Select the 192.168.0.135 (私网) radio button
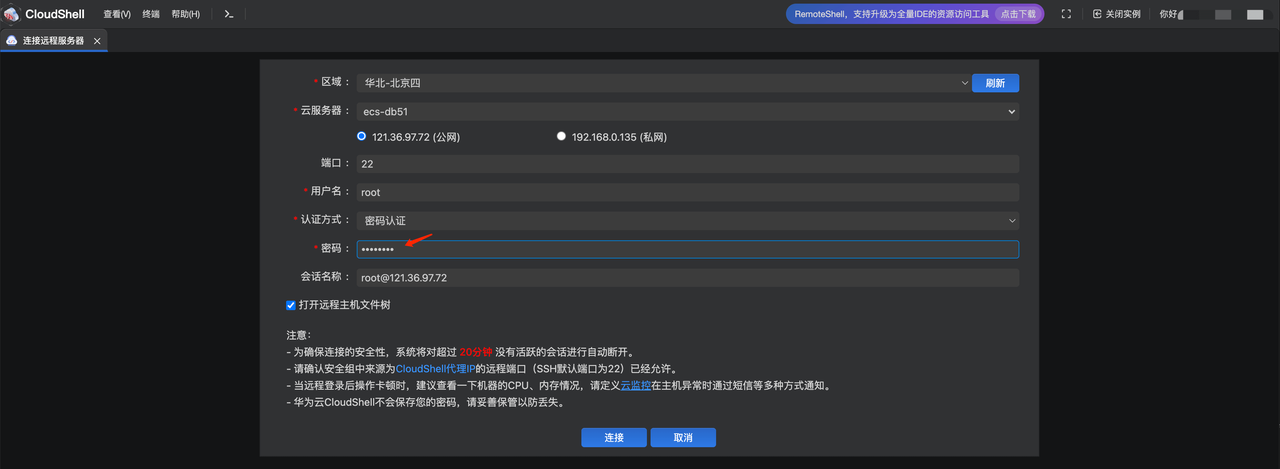The width and height of the screenshot is (1280, 469). pyautogui.click(x=561, y=137)
